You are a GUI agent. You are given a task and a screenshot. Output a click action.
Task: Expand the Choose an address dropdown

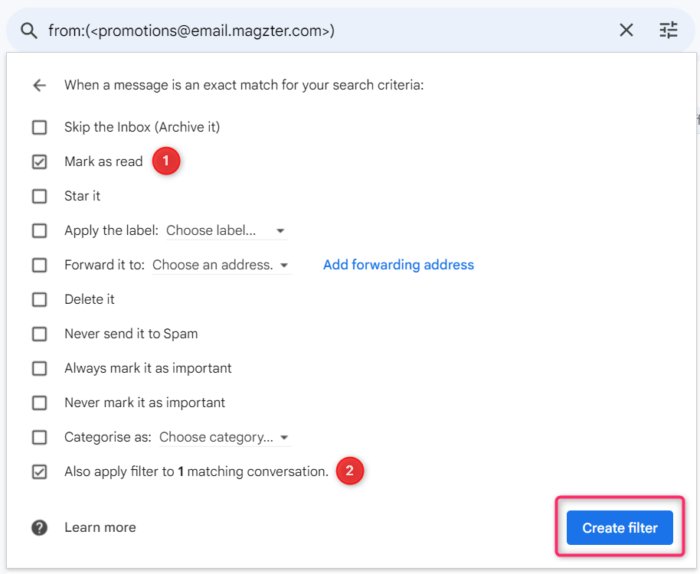220,265
